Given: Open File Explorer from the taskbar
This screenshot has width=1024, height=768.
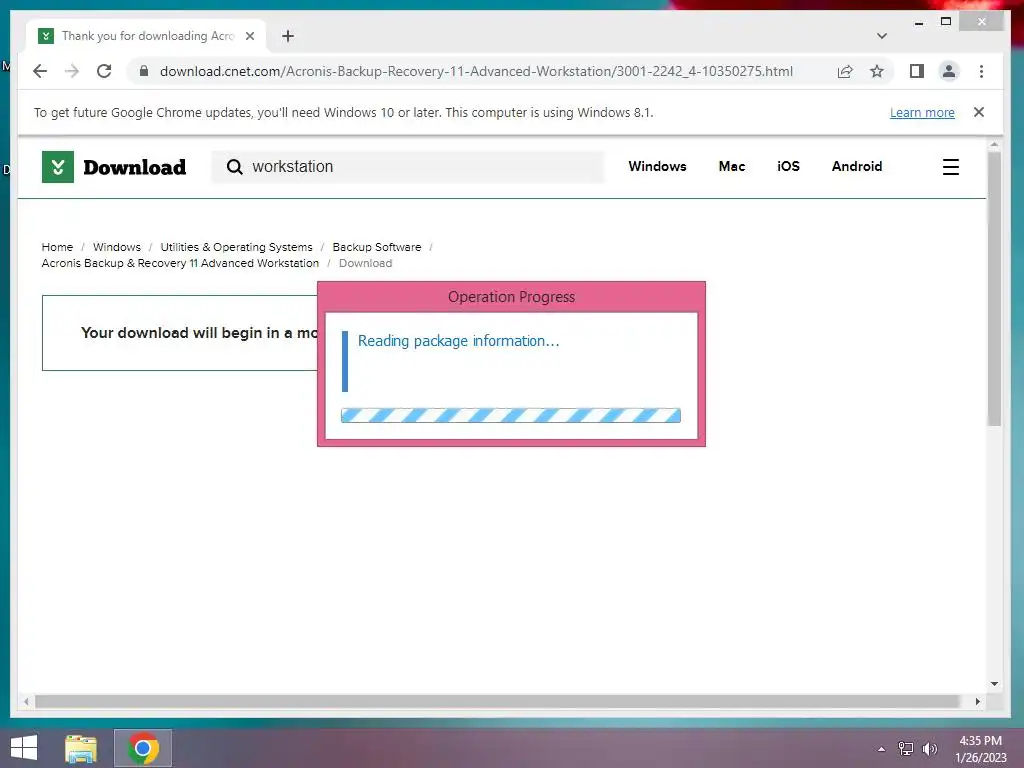Looking at the screenshot, I should 81,748.
